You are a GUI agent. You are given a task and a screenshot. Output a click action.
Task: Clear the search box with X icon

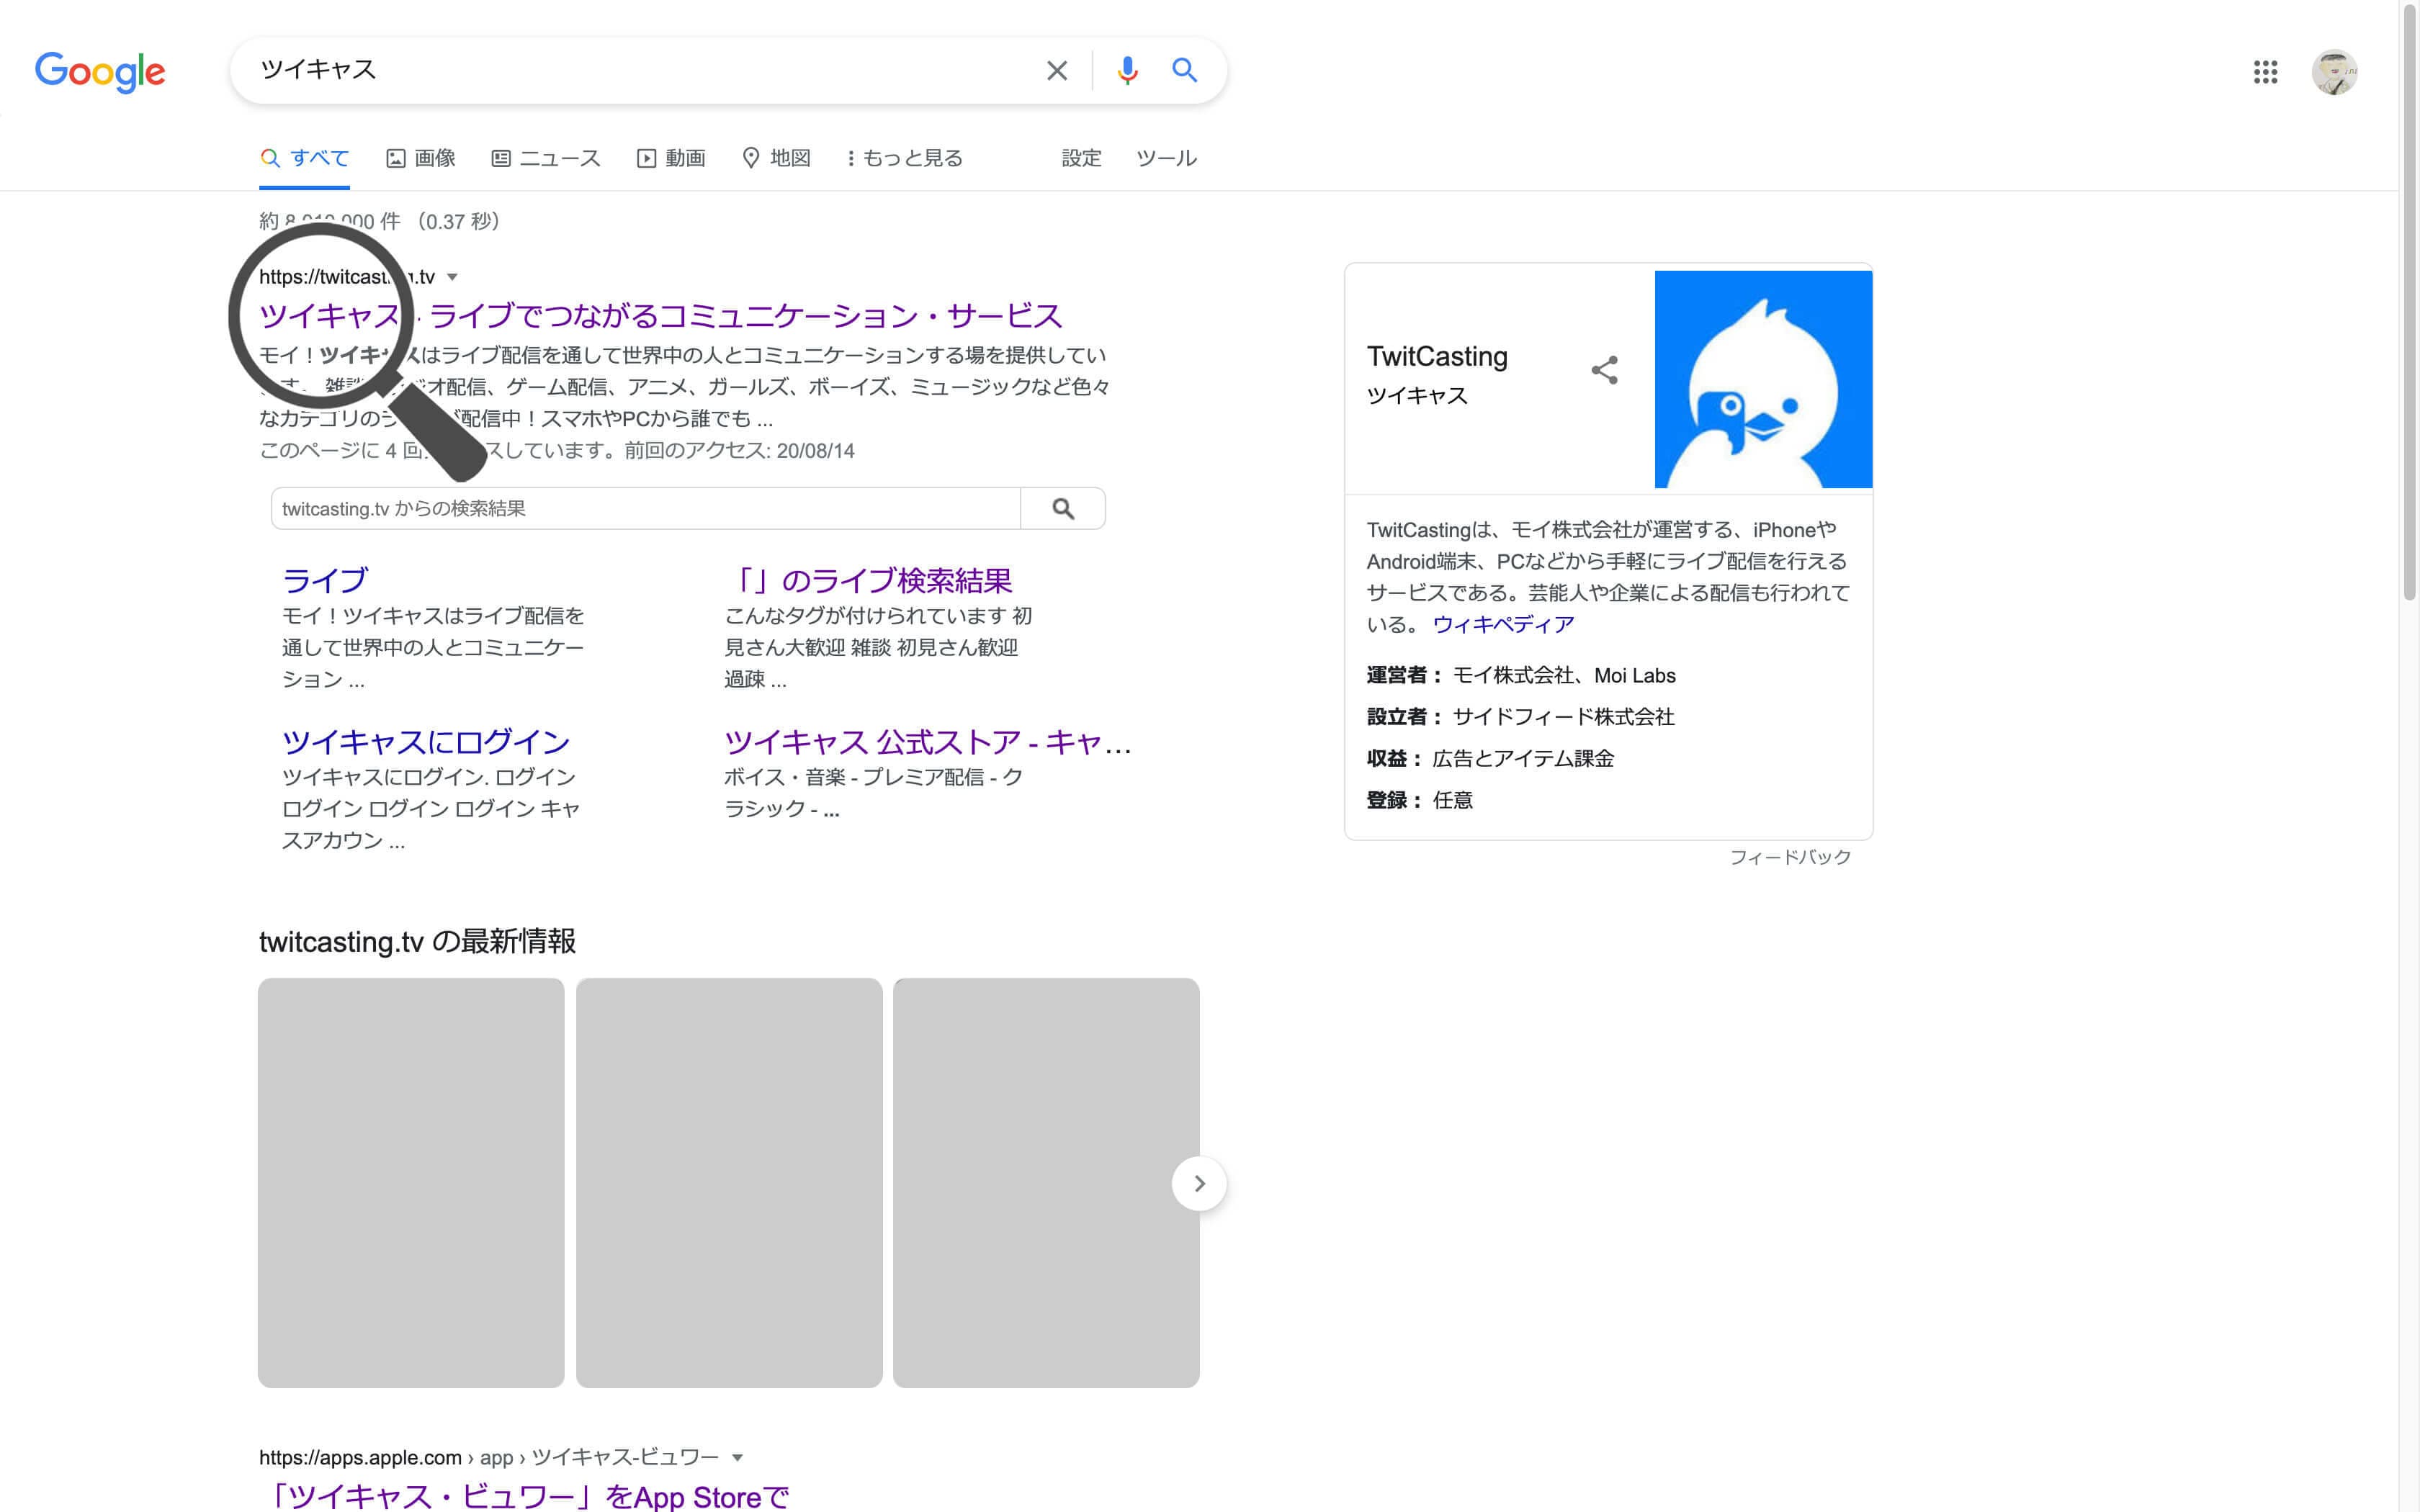(1057, 71)
